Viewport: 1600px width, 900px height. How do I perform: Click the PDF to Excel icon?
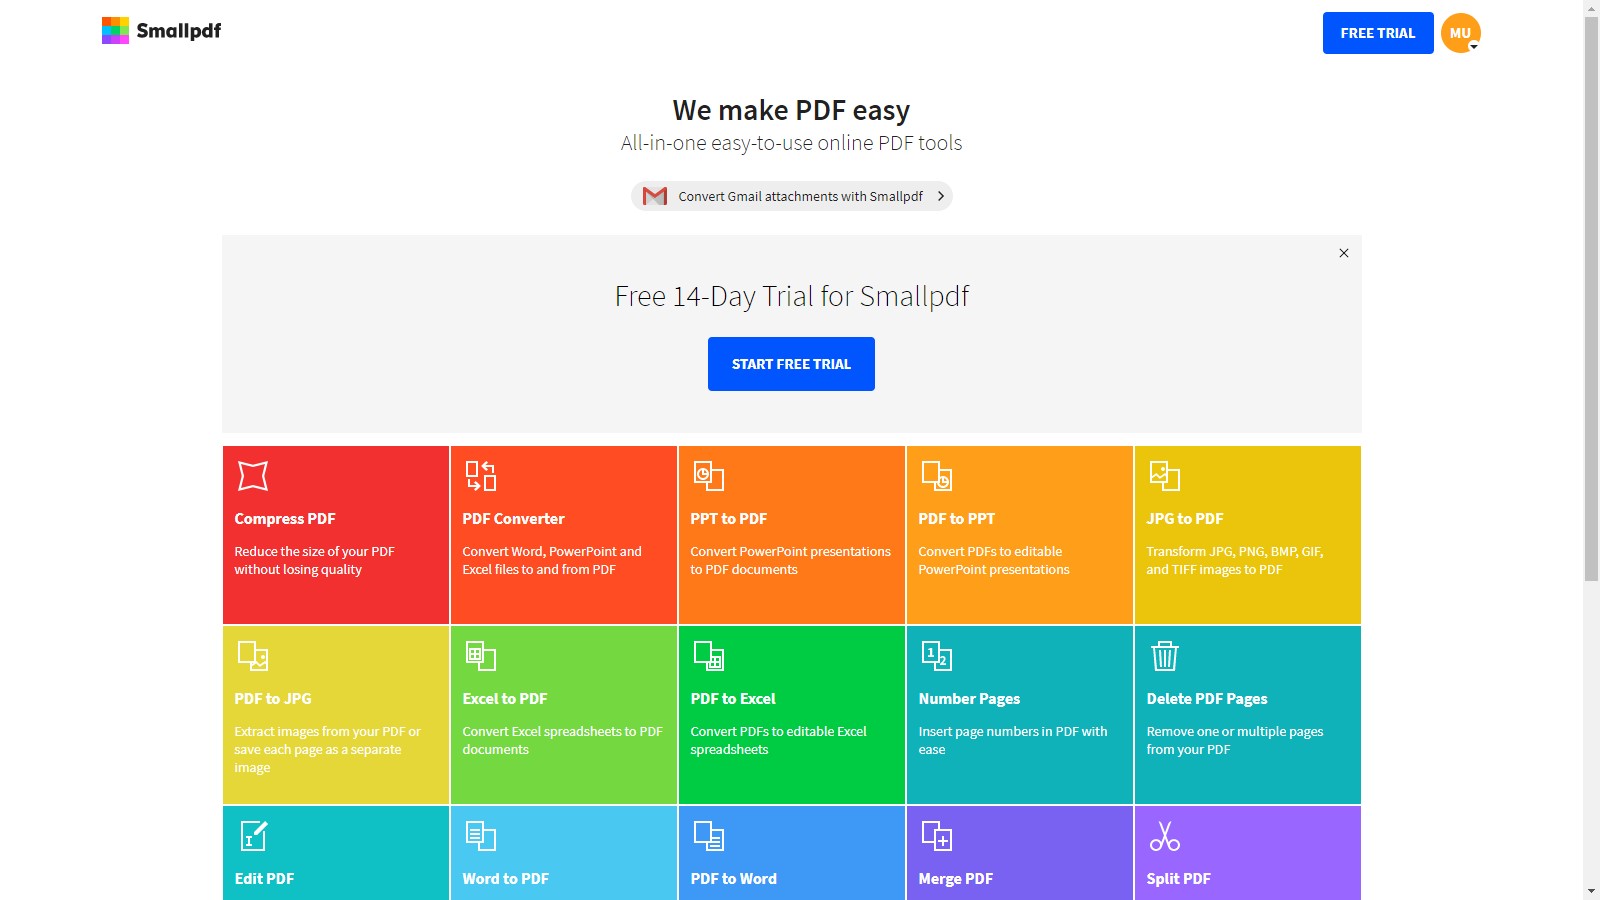709,656
